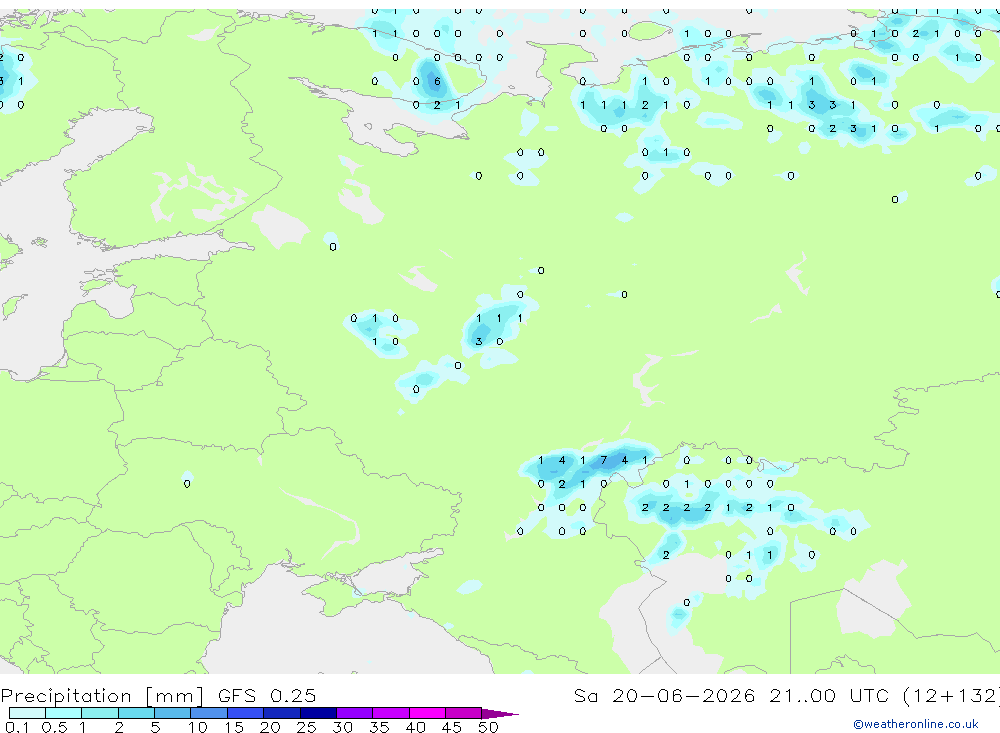Click the 'Sa 20-06-2026' date text
This screenshot has width=1000, height=733.
pos(664,695)
